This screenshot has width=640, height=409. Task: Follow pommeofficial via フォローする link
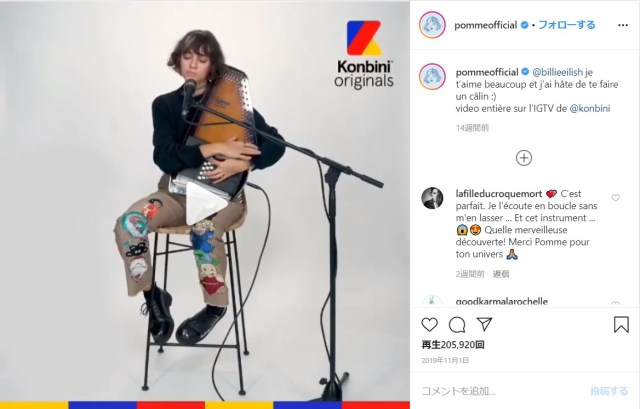pos(567,25)
